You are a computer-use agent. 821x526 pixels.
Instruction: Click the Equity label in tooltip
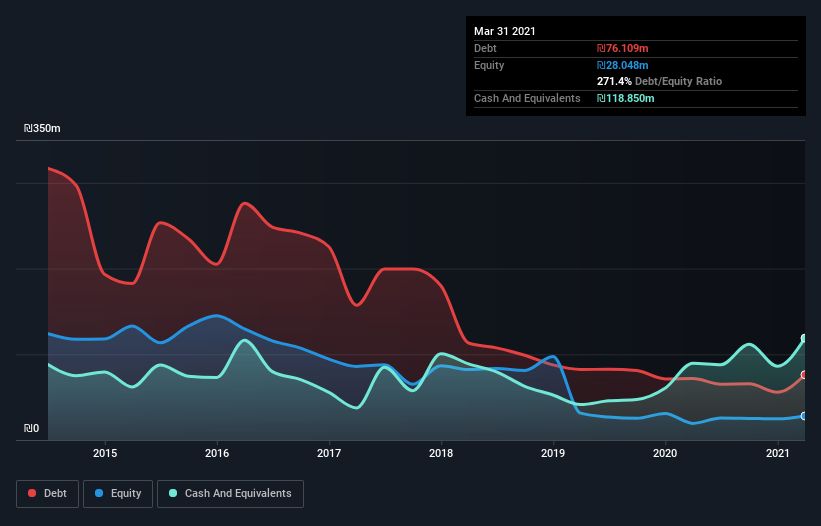[x=489, y=65]
